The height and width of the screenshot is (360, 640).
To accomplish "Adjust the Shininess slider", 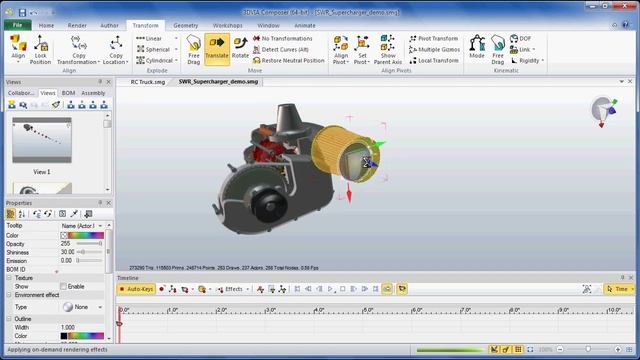I will tap(89, 252).
